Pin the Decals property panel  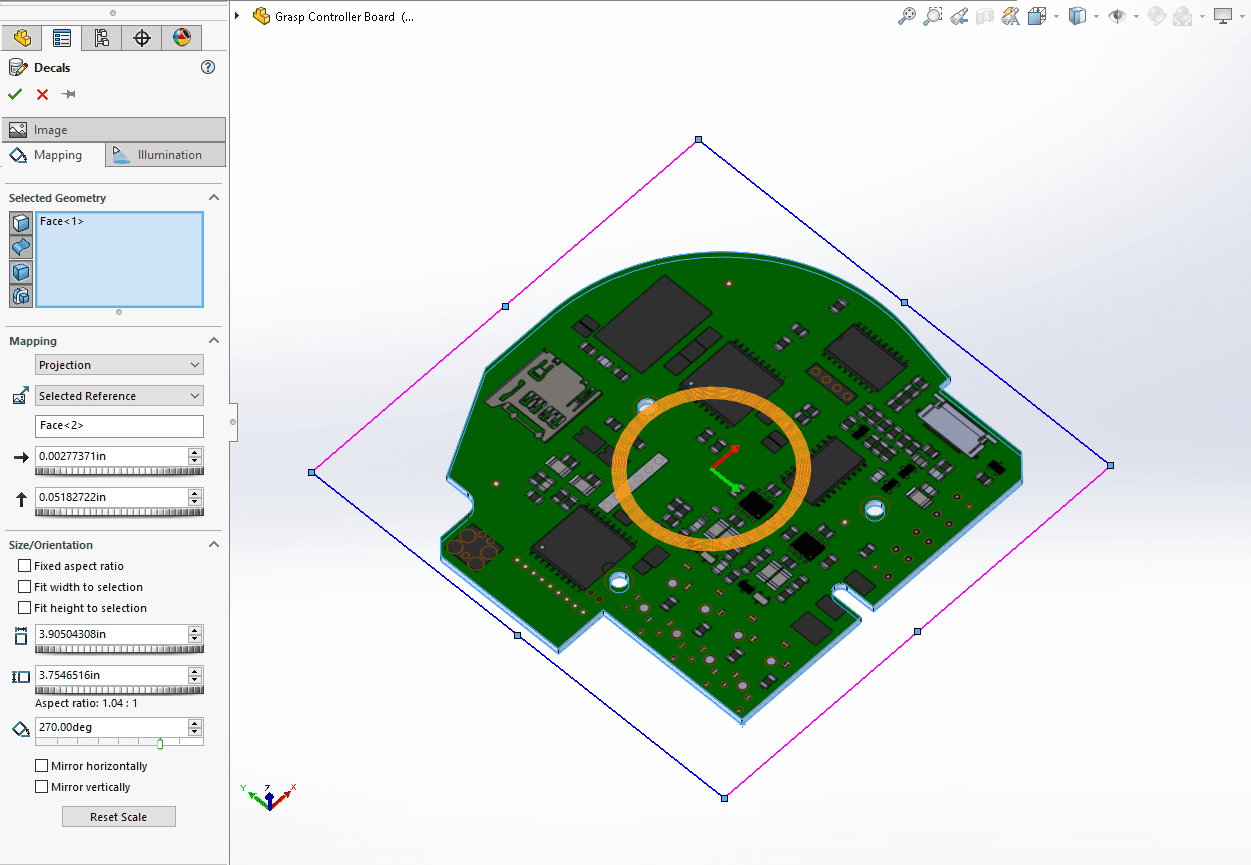pyautogui.click(x=68, y=94)
